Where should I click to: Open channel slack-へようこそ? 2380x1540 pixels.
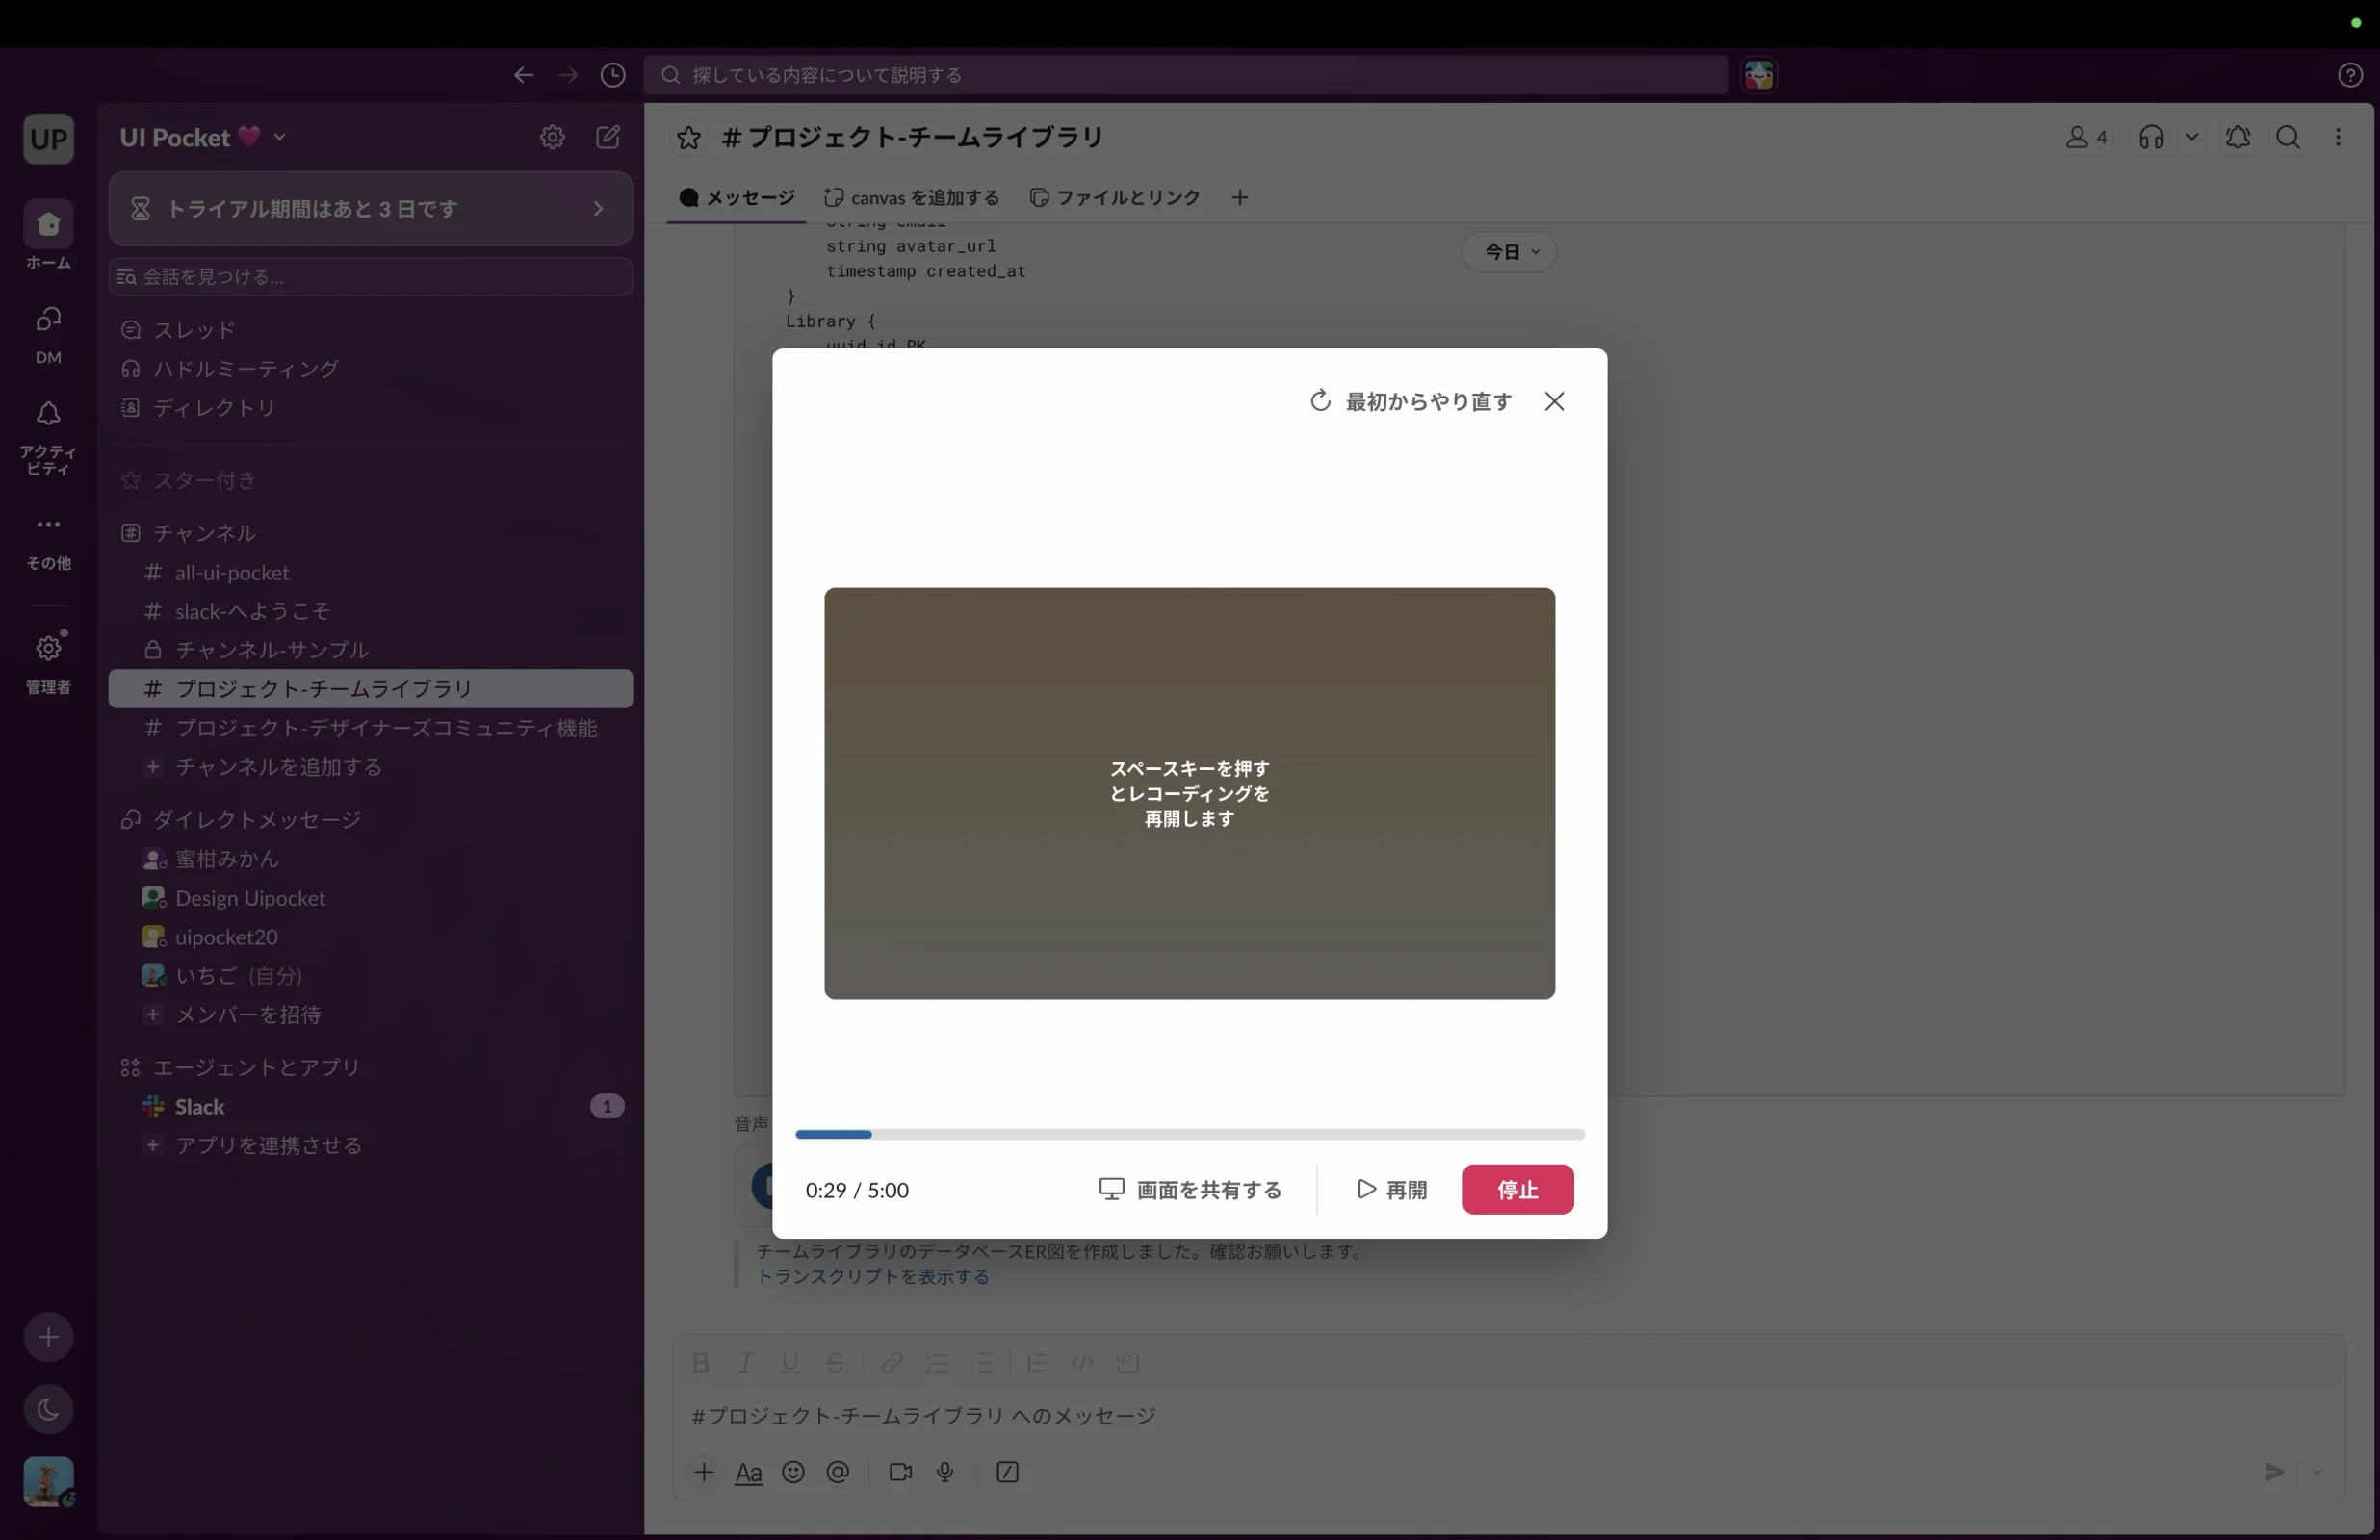click(370, 611)
